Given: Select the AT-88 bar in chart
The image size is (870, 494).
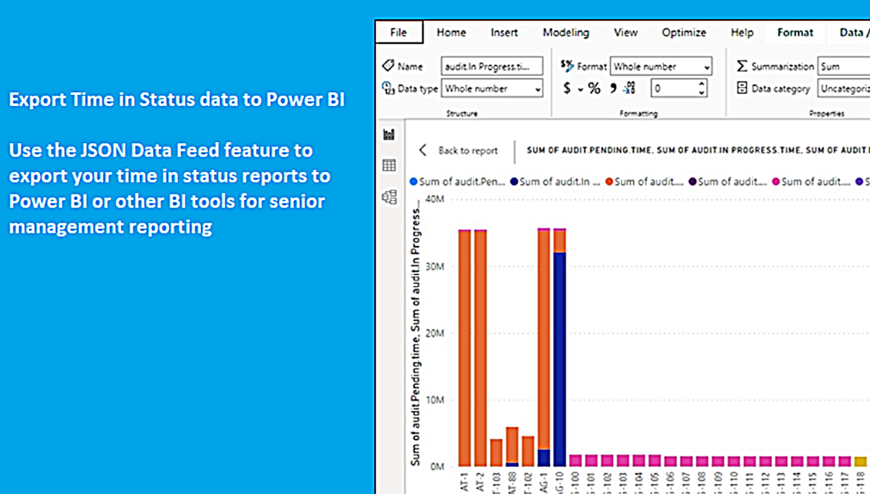Looking at the screenshot, I should click(512, 446).
